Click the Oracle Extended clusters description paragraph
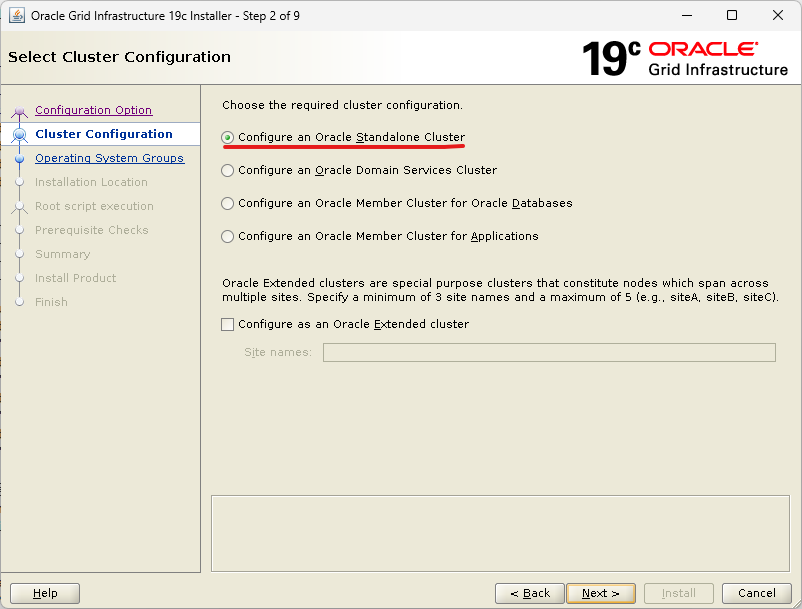Viewport: 802px width, 609px height. click(500, 290)
